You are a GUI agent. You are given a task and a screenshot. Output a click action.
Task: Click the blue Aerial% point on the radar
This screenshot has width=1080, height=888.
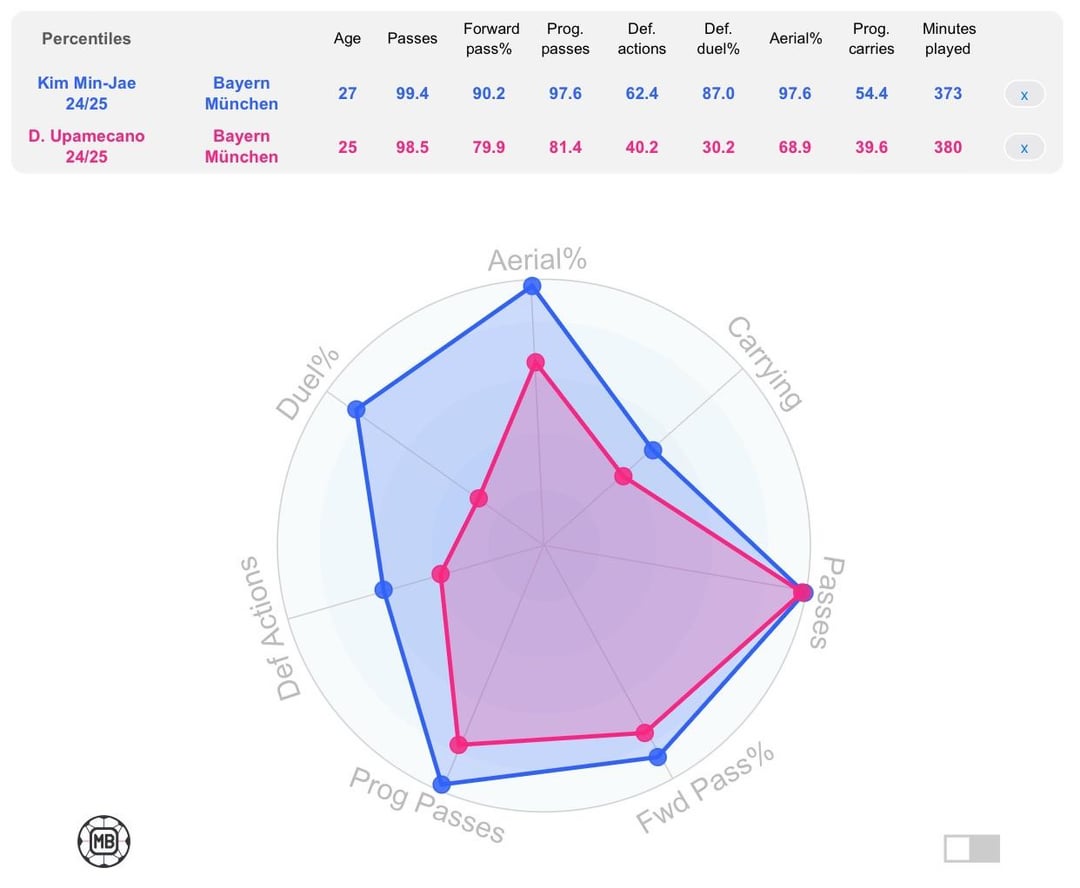point(532,287)
